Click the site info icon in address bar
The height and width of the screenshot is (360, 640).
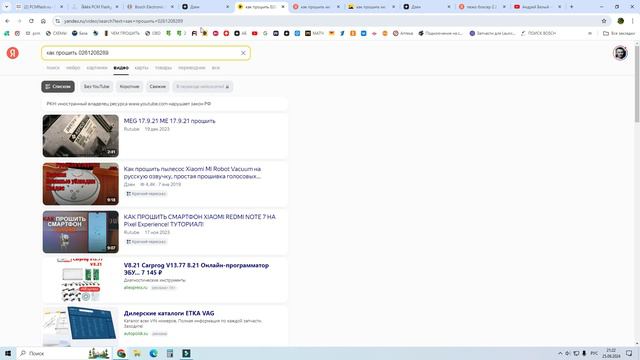point(58,21)
